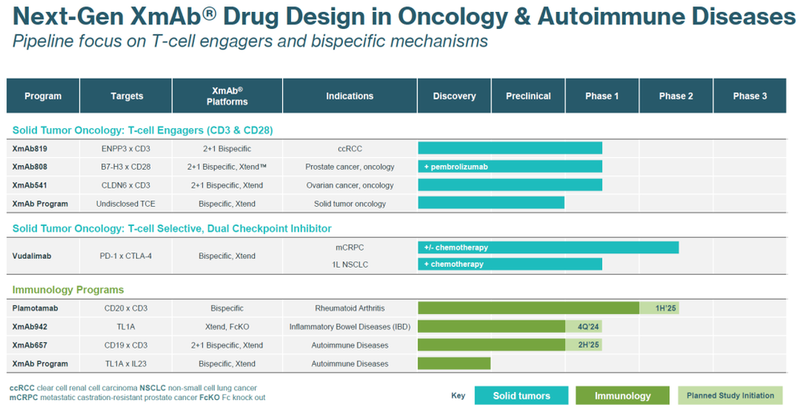Click the 2H'25 marker for XmAb657

click(583, 344)
